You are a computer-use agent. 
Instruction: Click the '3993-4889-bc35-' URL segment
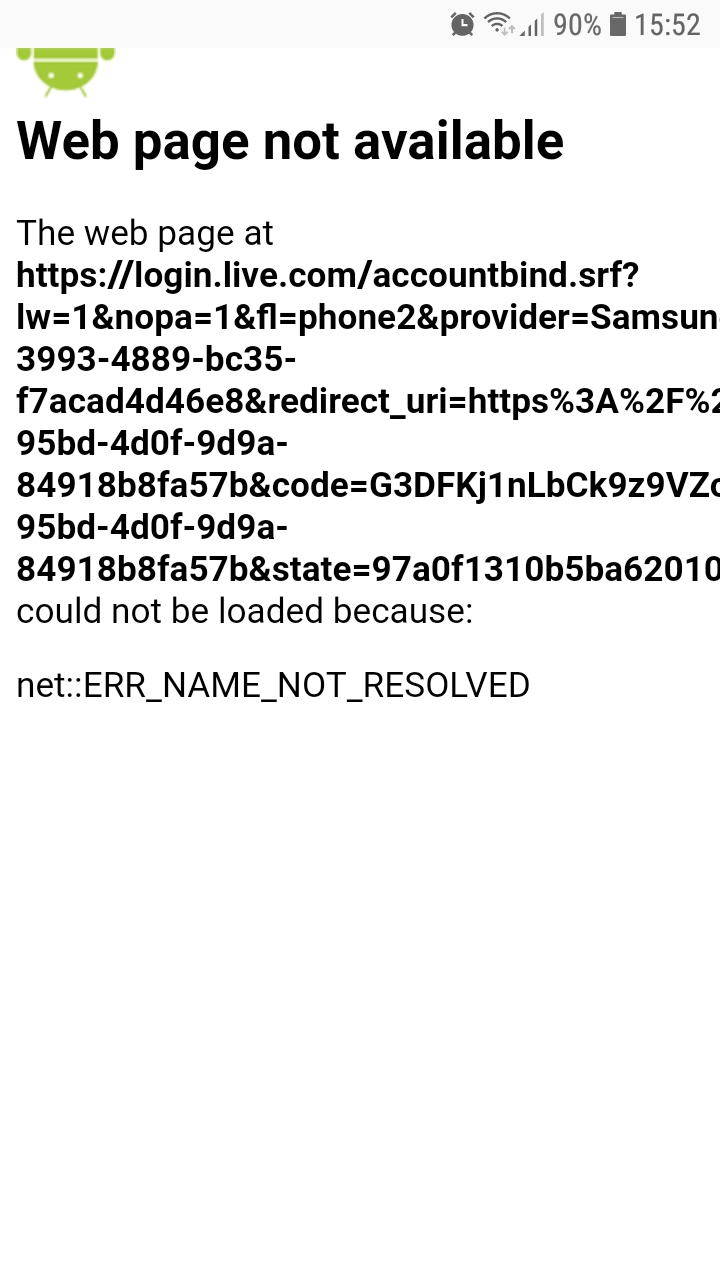pyautogui.click(x=156, y=359)
